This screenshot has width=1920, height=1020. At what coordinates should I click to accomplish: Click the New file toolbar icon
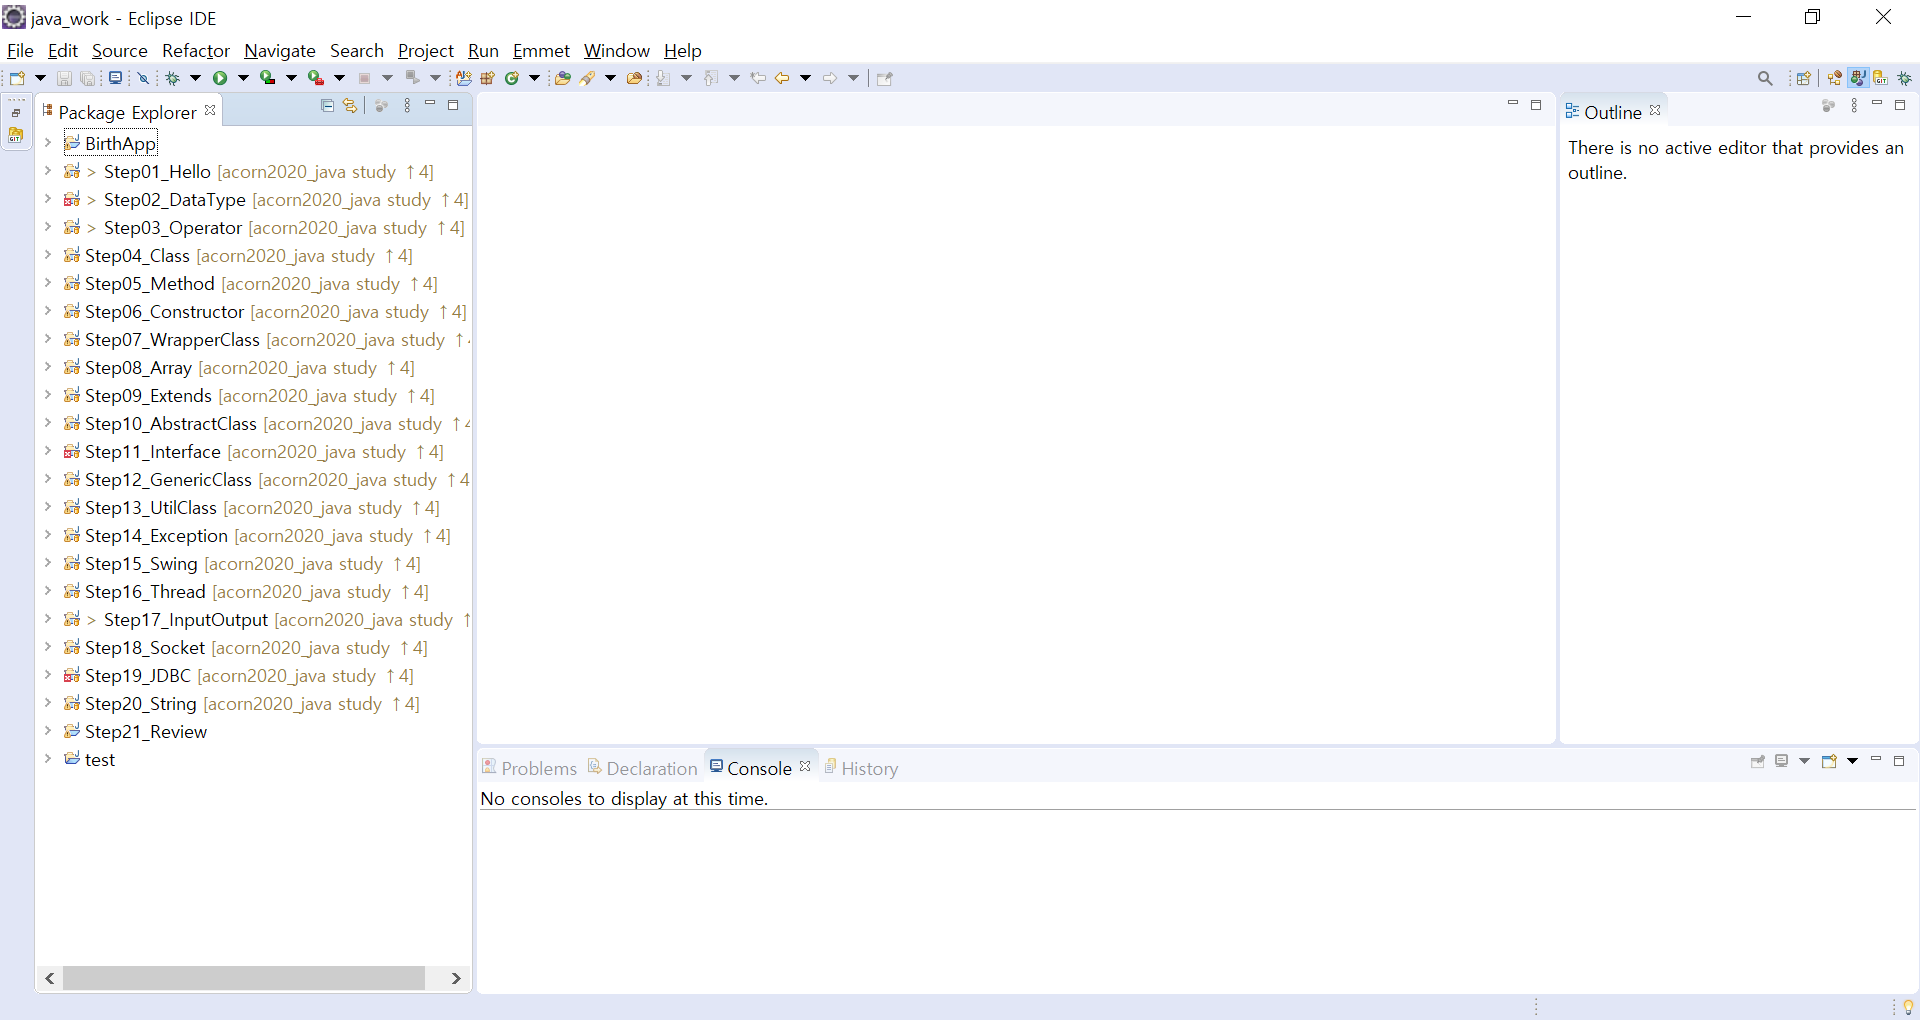[x=17, y=78]
